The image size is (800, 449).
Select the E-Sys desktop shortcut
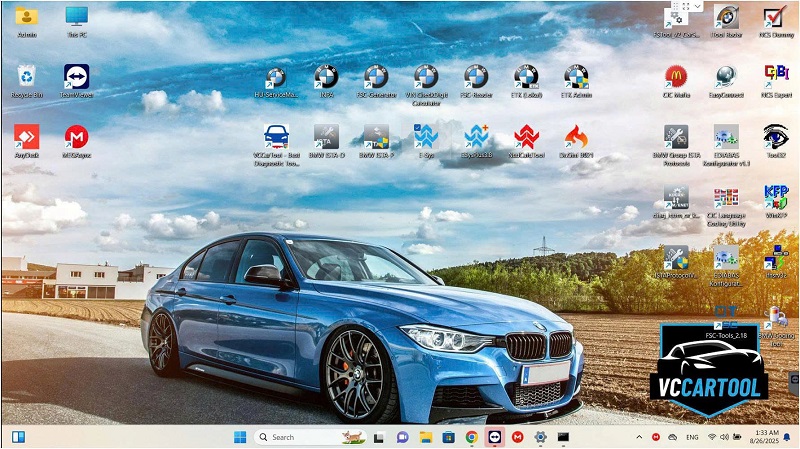pyautogui.click(x=426, y=141)
